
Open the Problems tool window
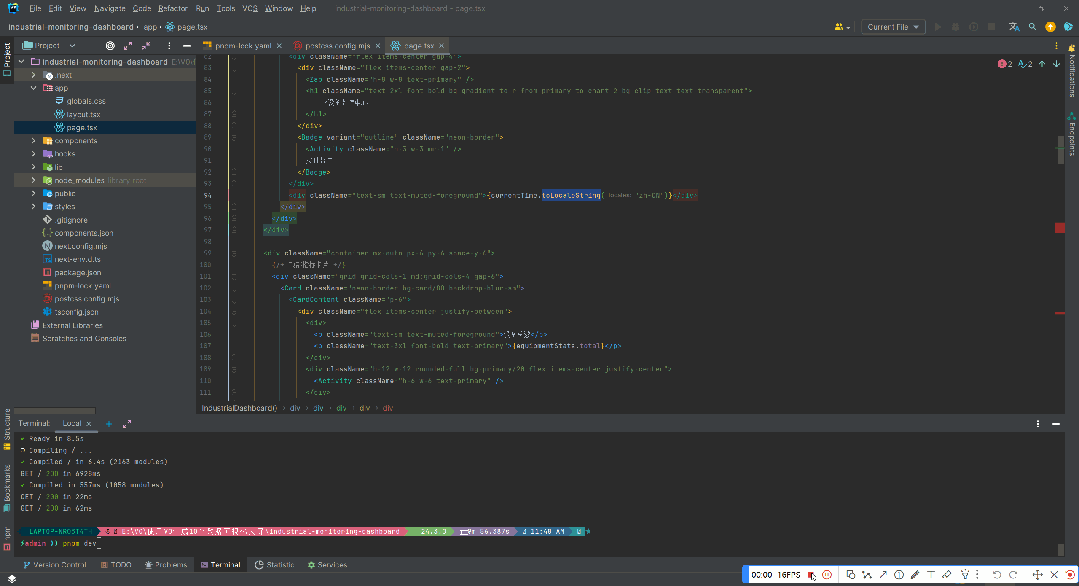coord(166,565)
